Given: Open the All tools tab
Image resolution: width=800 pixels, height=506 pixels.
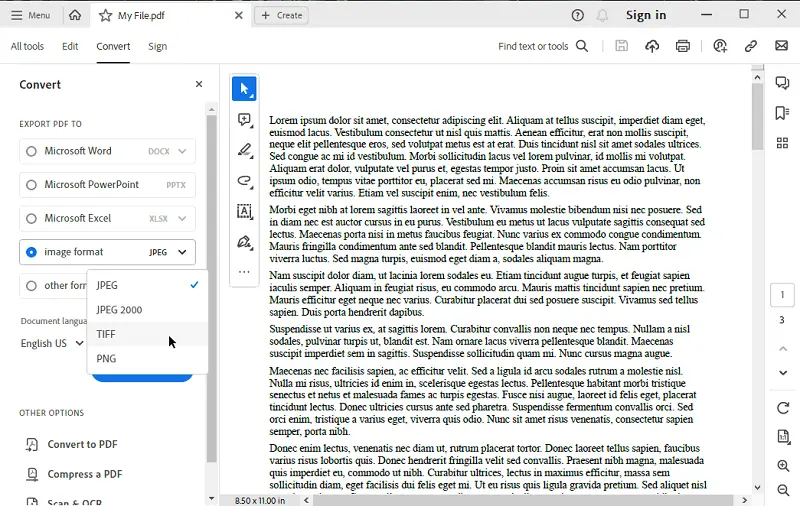Looking at the screenshot, I should pos(27,46).
